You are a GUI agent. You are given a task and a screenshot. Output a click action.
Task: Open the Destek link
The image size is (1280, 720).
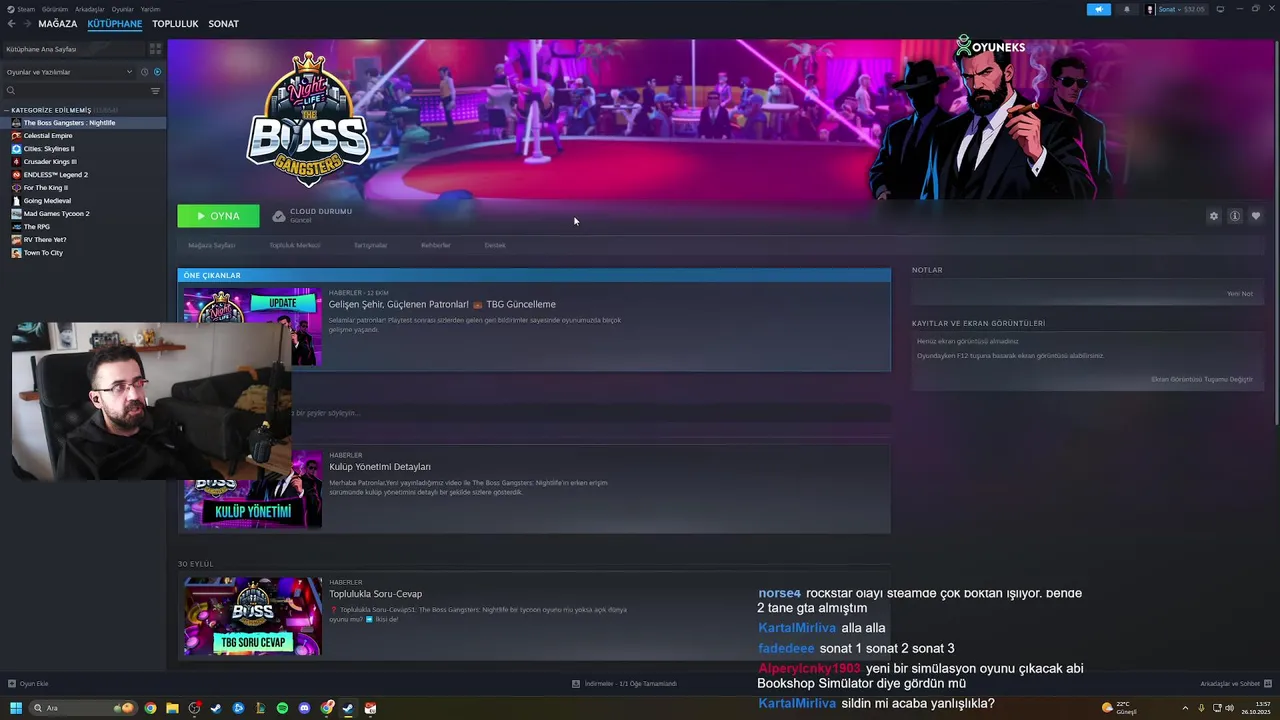click(495, 245)
